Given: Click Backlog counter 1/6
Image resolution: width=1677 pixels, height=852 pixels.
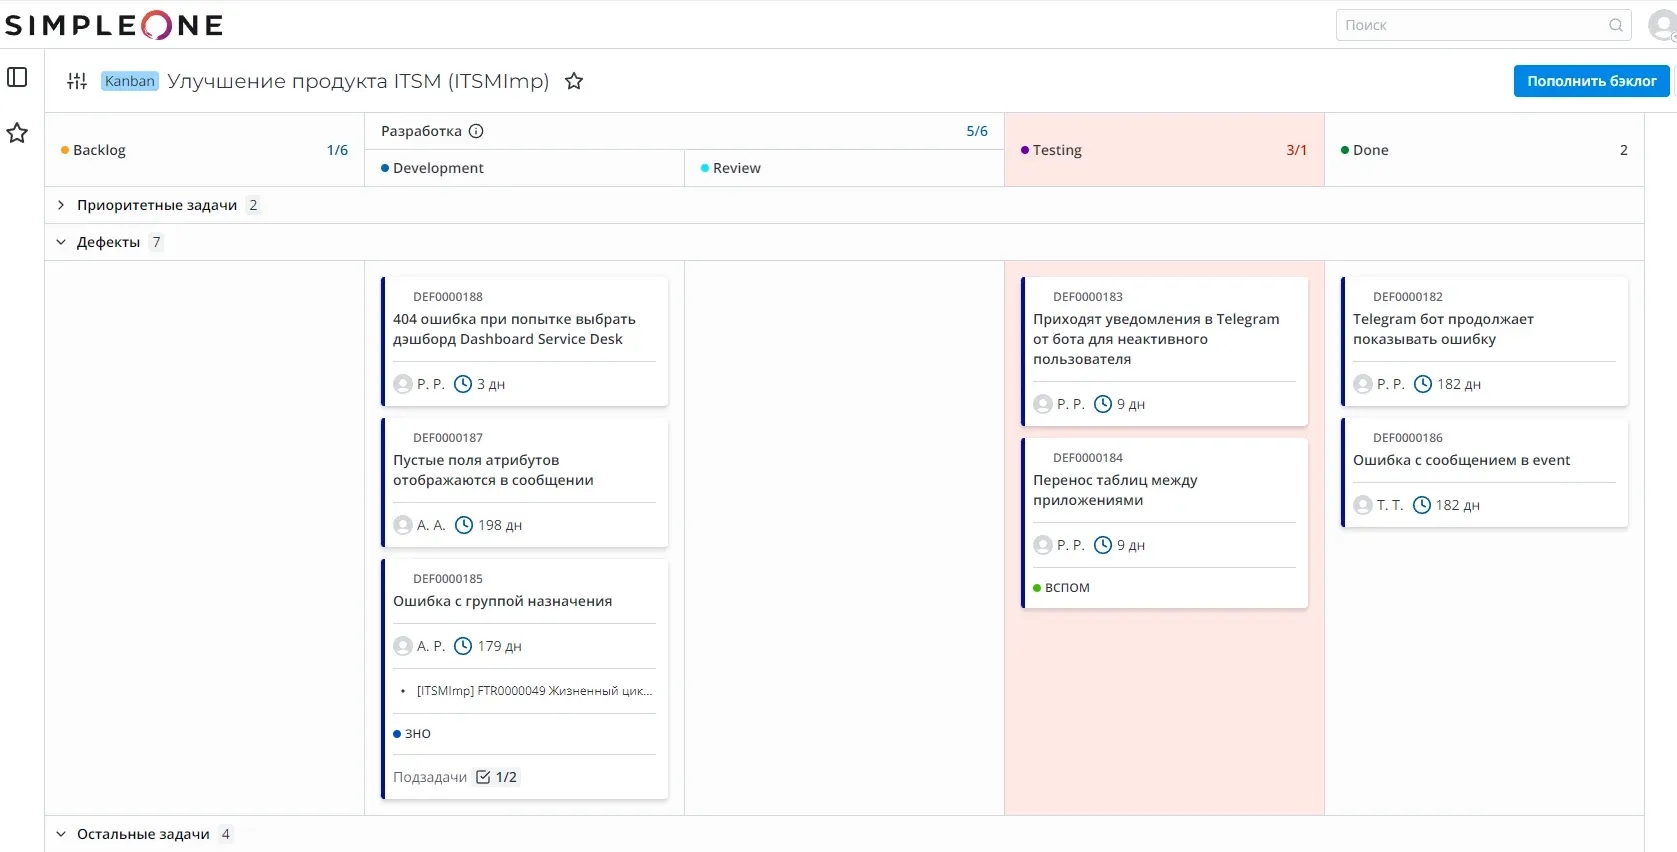Looking at the screenshot, I should tap(337, 150).
